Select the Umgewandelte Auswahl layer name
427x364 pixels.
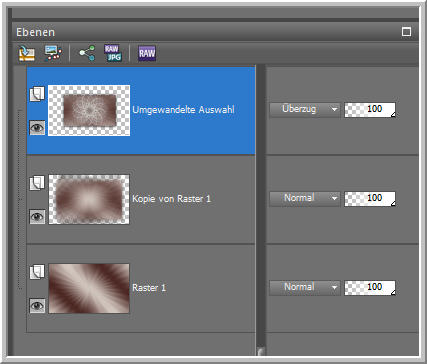point(183,110)
